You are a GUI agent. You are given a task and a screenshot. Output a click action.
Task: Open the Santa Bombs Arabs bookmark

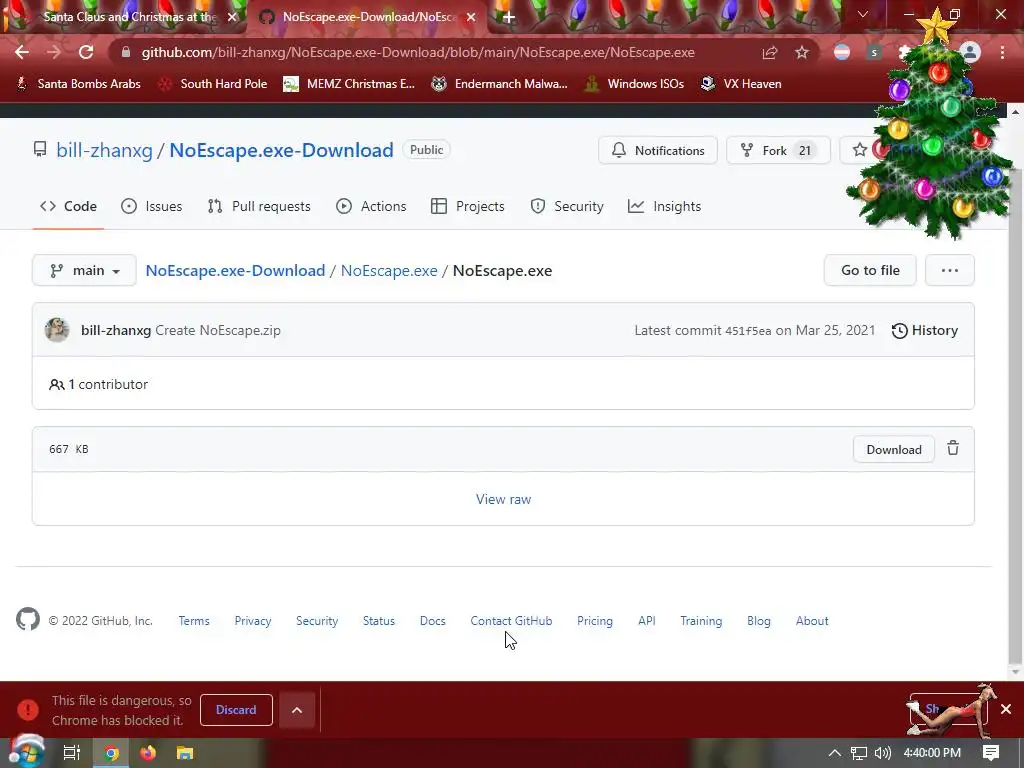78,84
